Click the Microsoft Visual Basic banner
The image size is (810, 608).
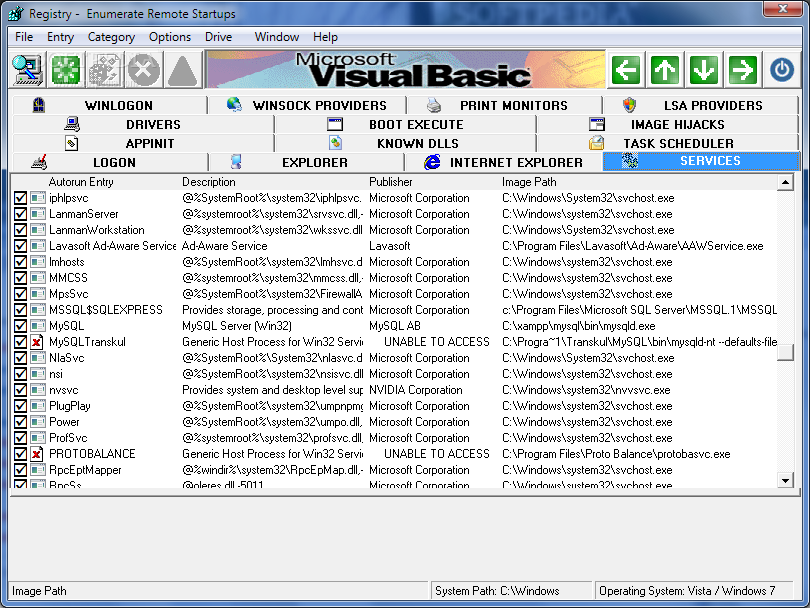tap(406, 70)
